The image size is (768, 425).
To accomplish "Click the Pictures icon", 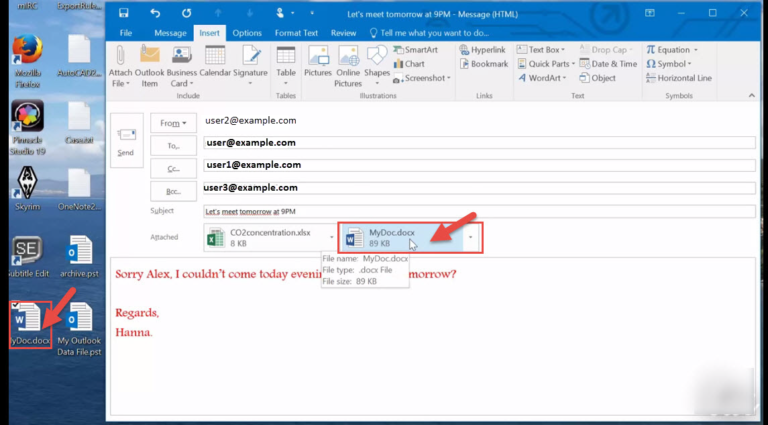I will [318, 62].
